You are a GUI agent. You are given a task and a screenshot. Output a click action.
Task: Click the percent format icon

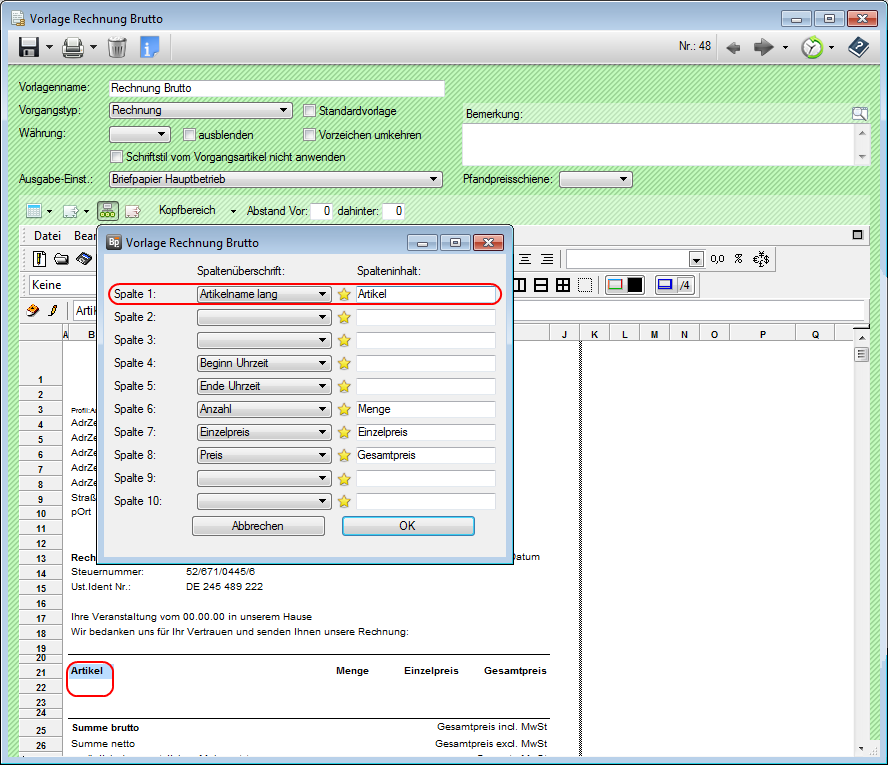(738, 259)
